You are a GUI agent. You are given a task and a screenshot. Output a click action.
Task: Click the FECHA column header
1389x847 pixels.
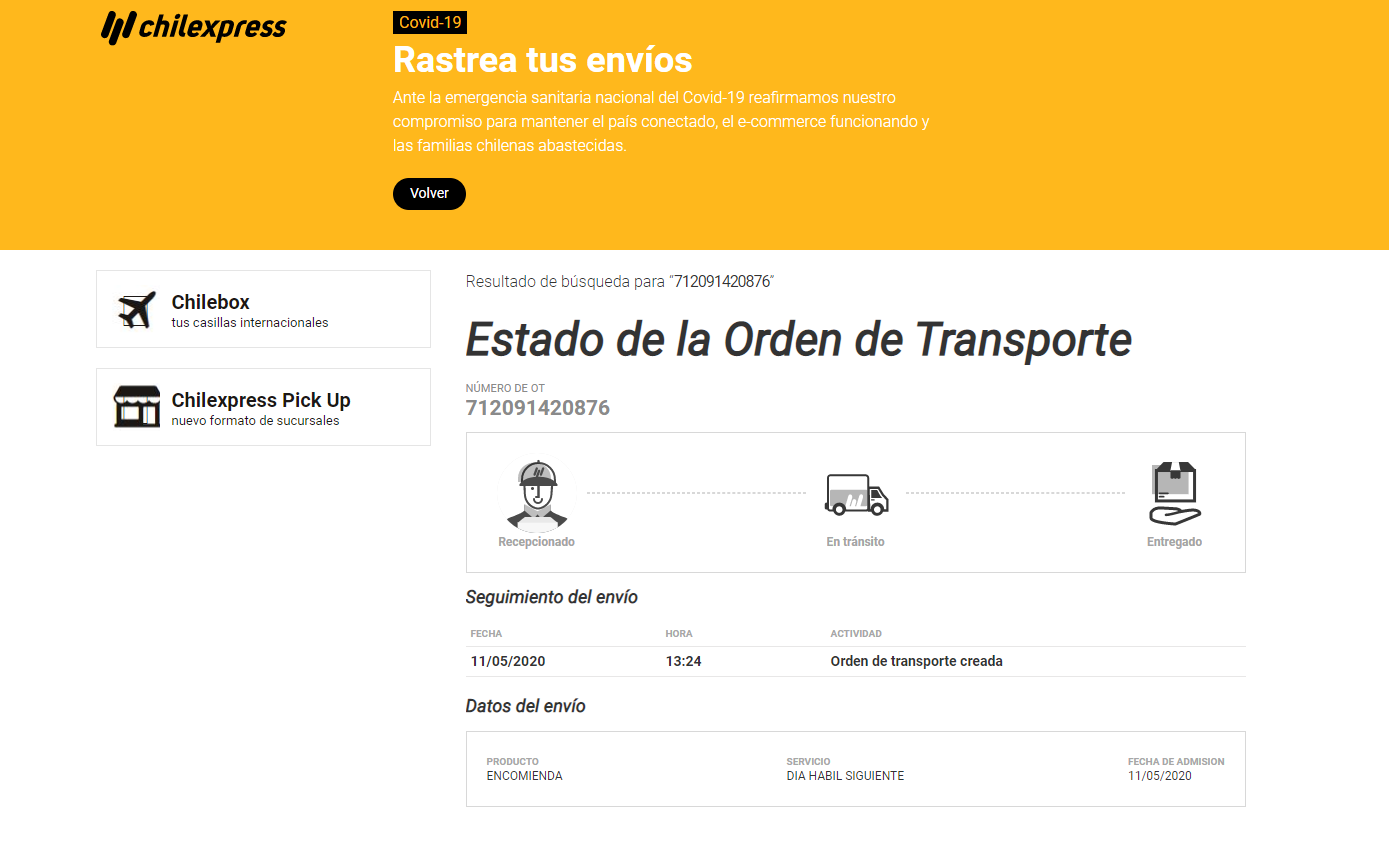pyautogui.click(x=486, y=634)
